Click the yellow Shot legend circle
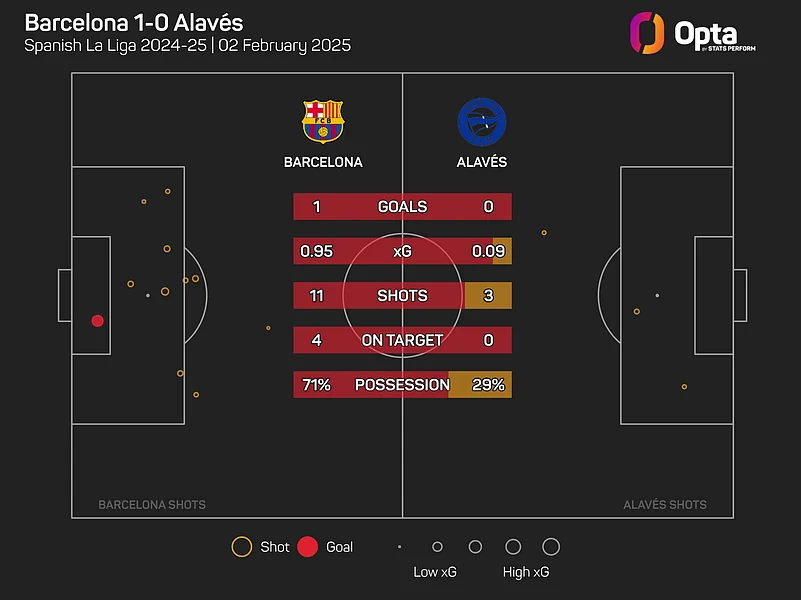Image resolution: width=801 pixels, height=600 pixels. tap(241, 547)
